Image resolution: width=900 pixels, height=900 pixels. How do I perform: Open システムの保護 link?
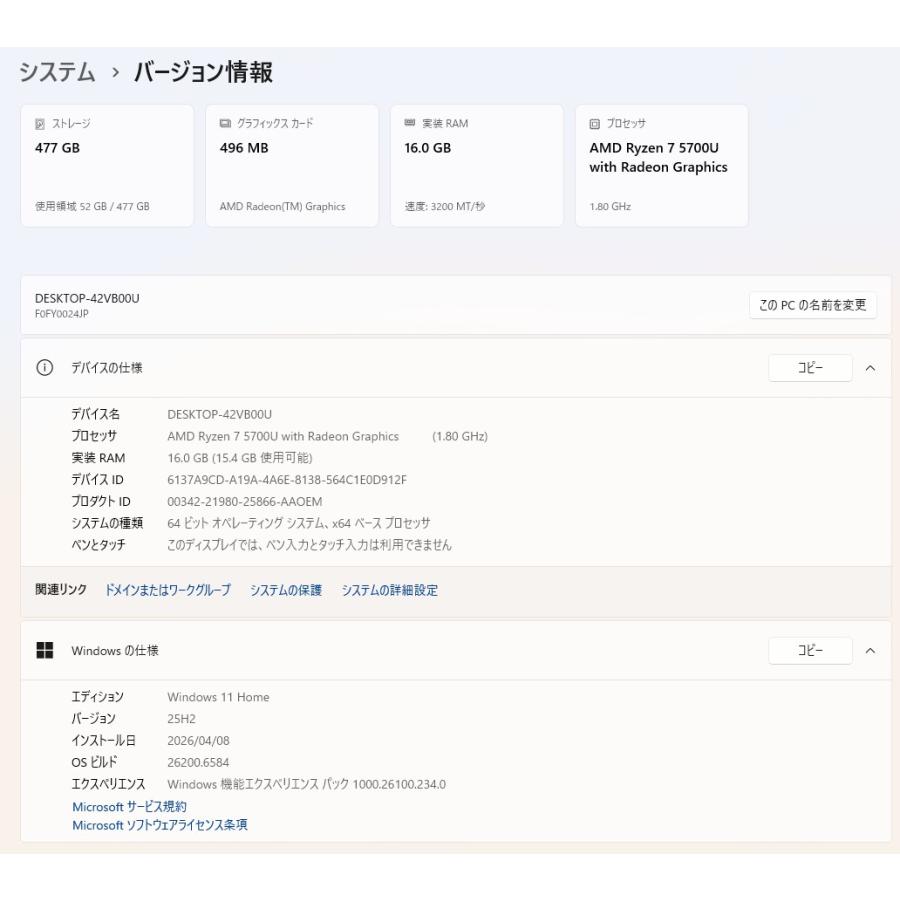(286, 590)
